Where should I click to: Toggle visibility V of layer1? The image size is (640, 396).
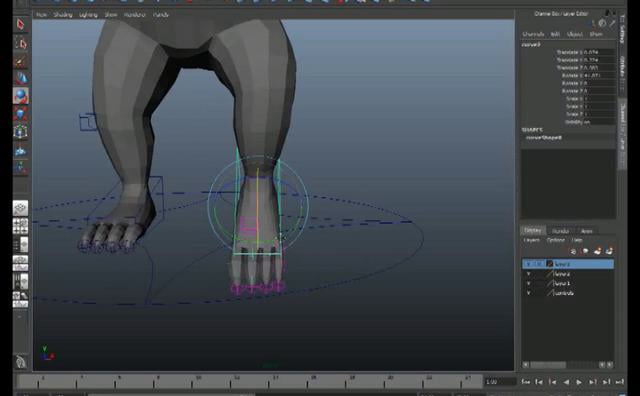click(x=528, y=283)
